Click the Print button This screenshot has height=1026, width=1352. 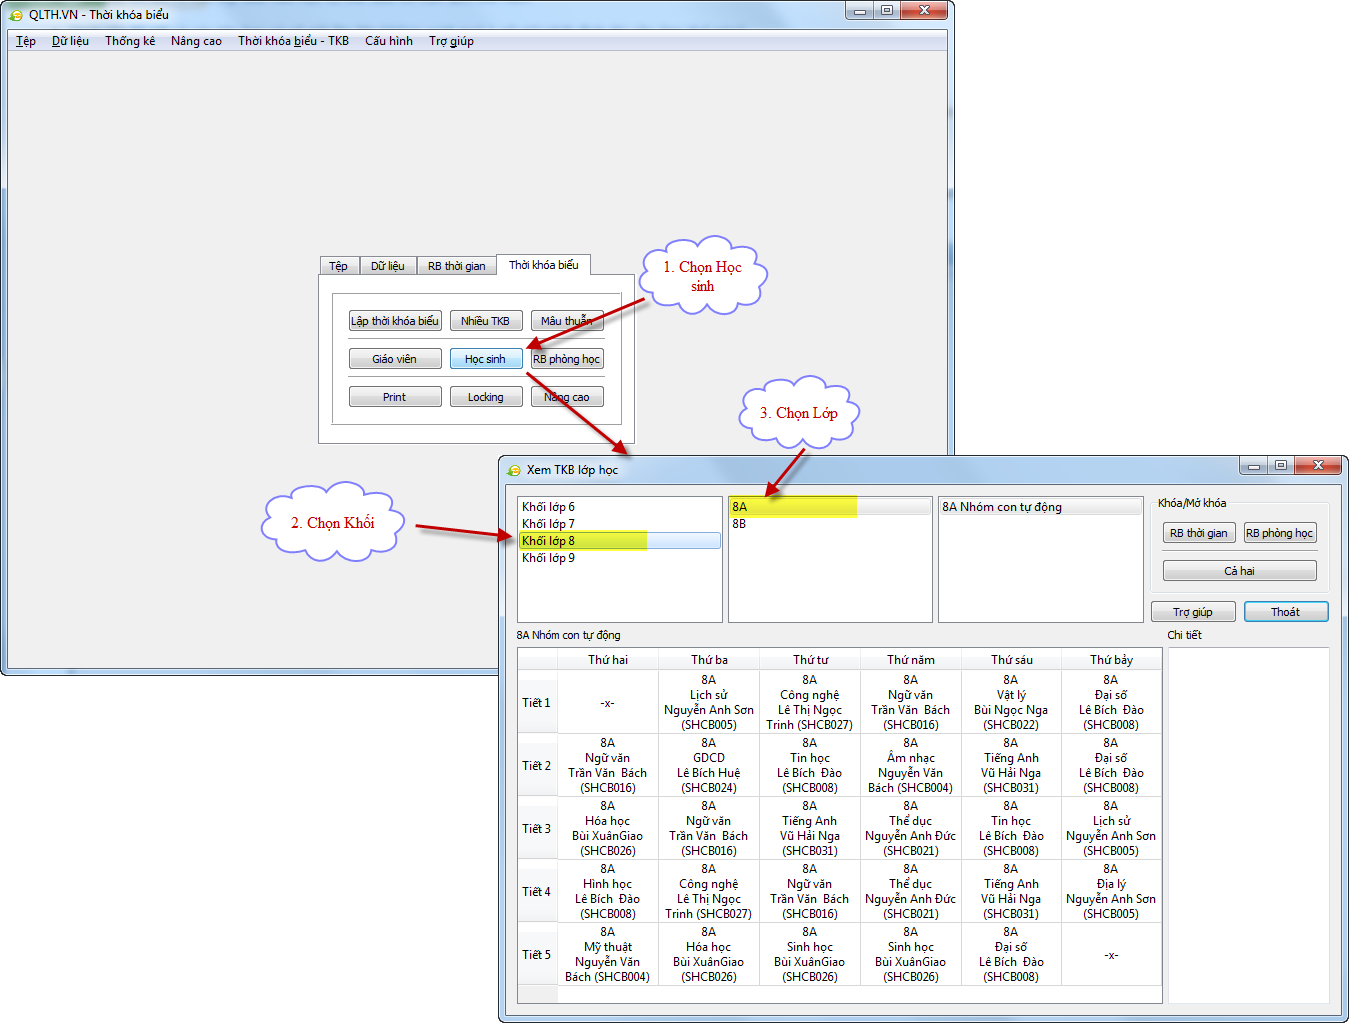coord(394,397)
